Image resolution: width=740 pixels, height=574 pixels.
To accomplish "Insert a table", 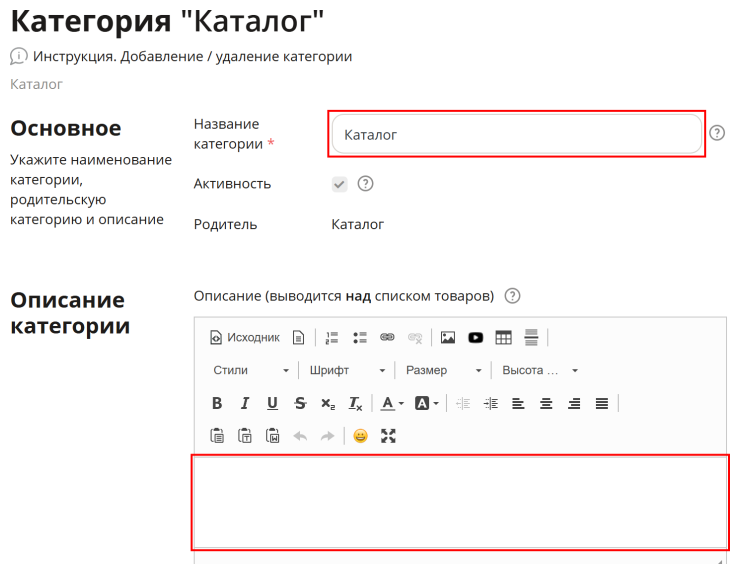I will 504,338.
